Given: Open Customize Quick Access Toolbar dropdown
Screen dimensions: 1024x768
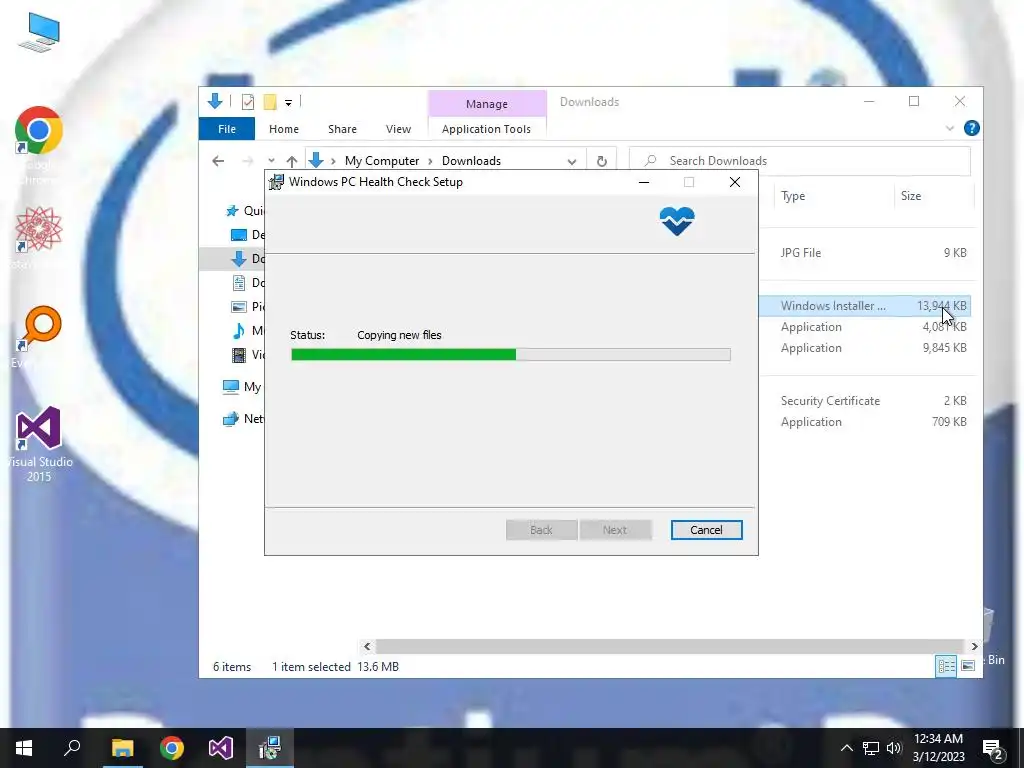Looking at the screenshot, I should click(288, 103).
